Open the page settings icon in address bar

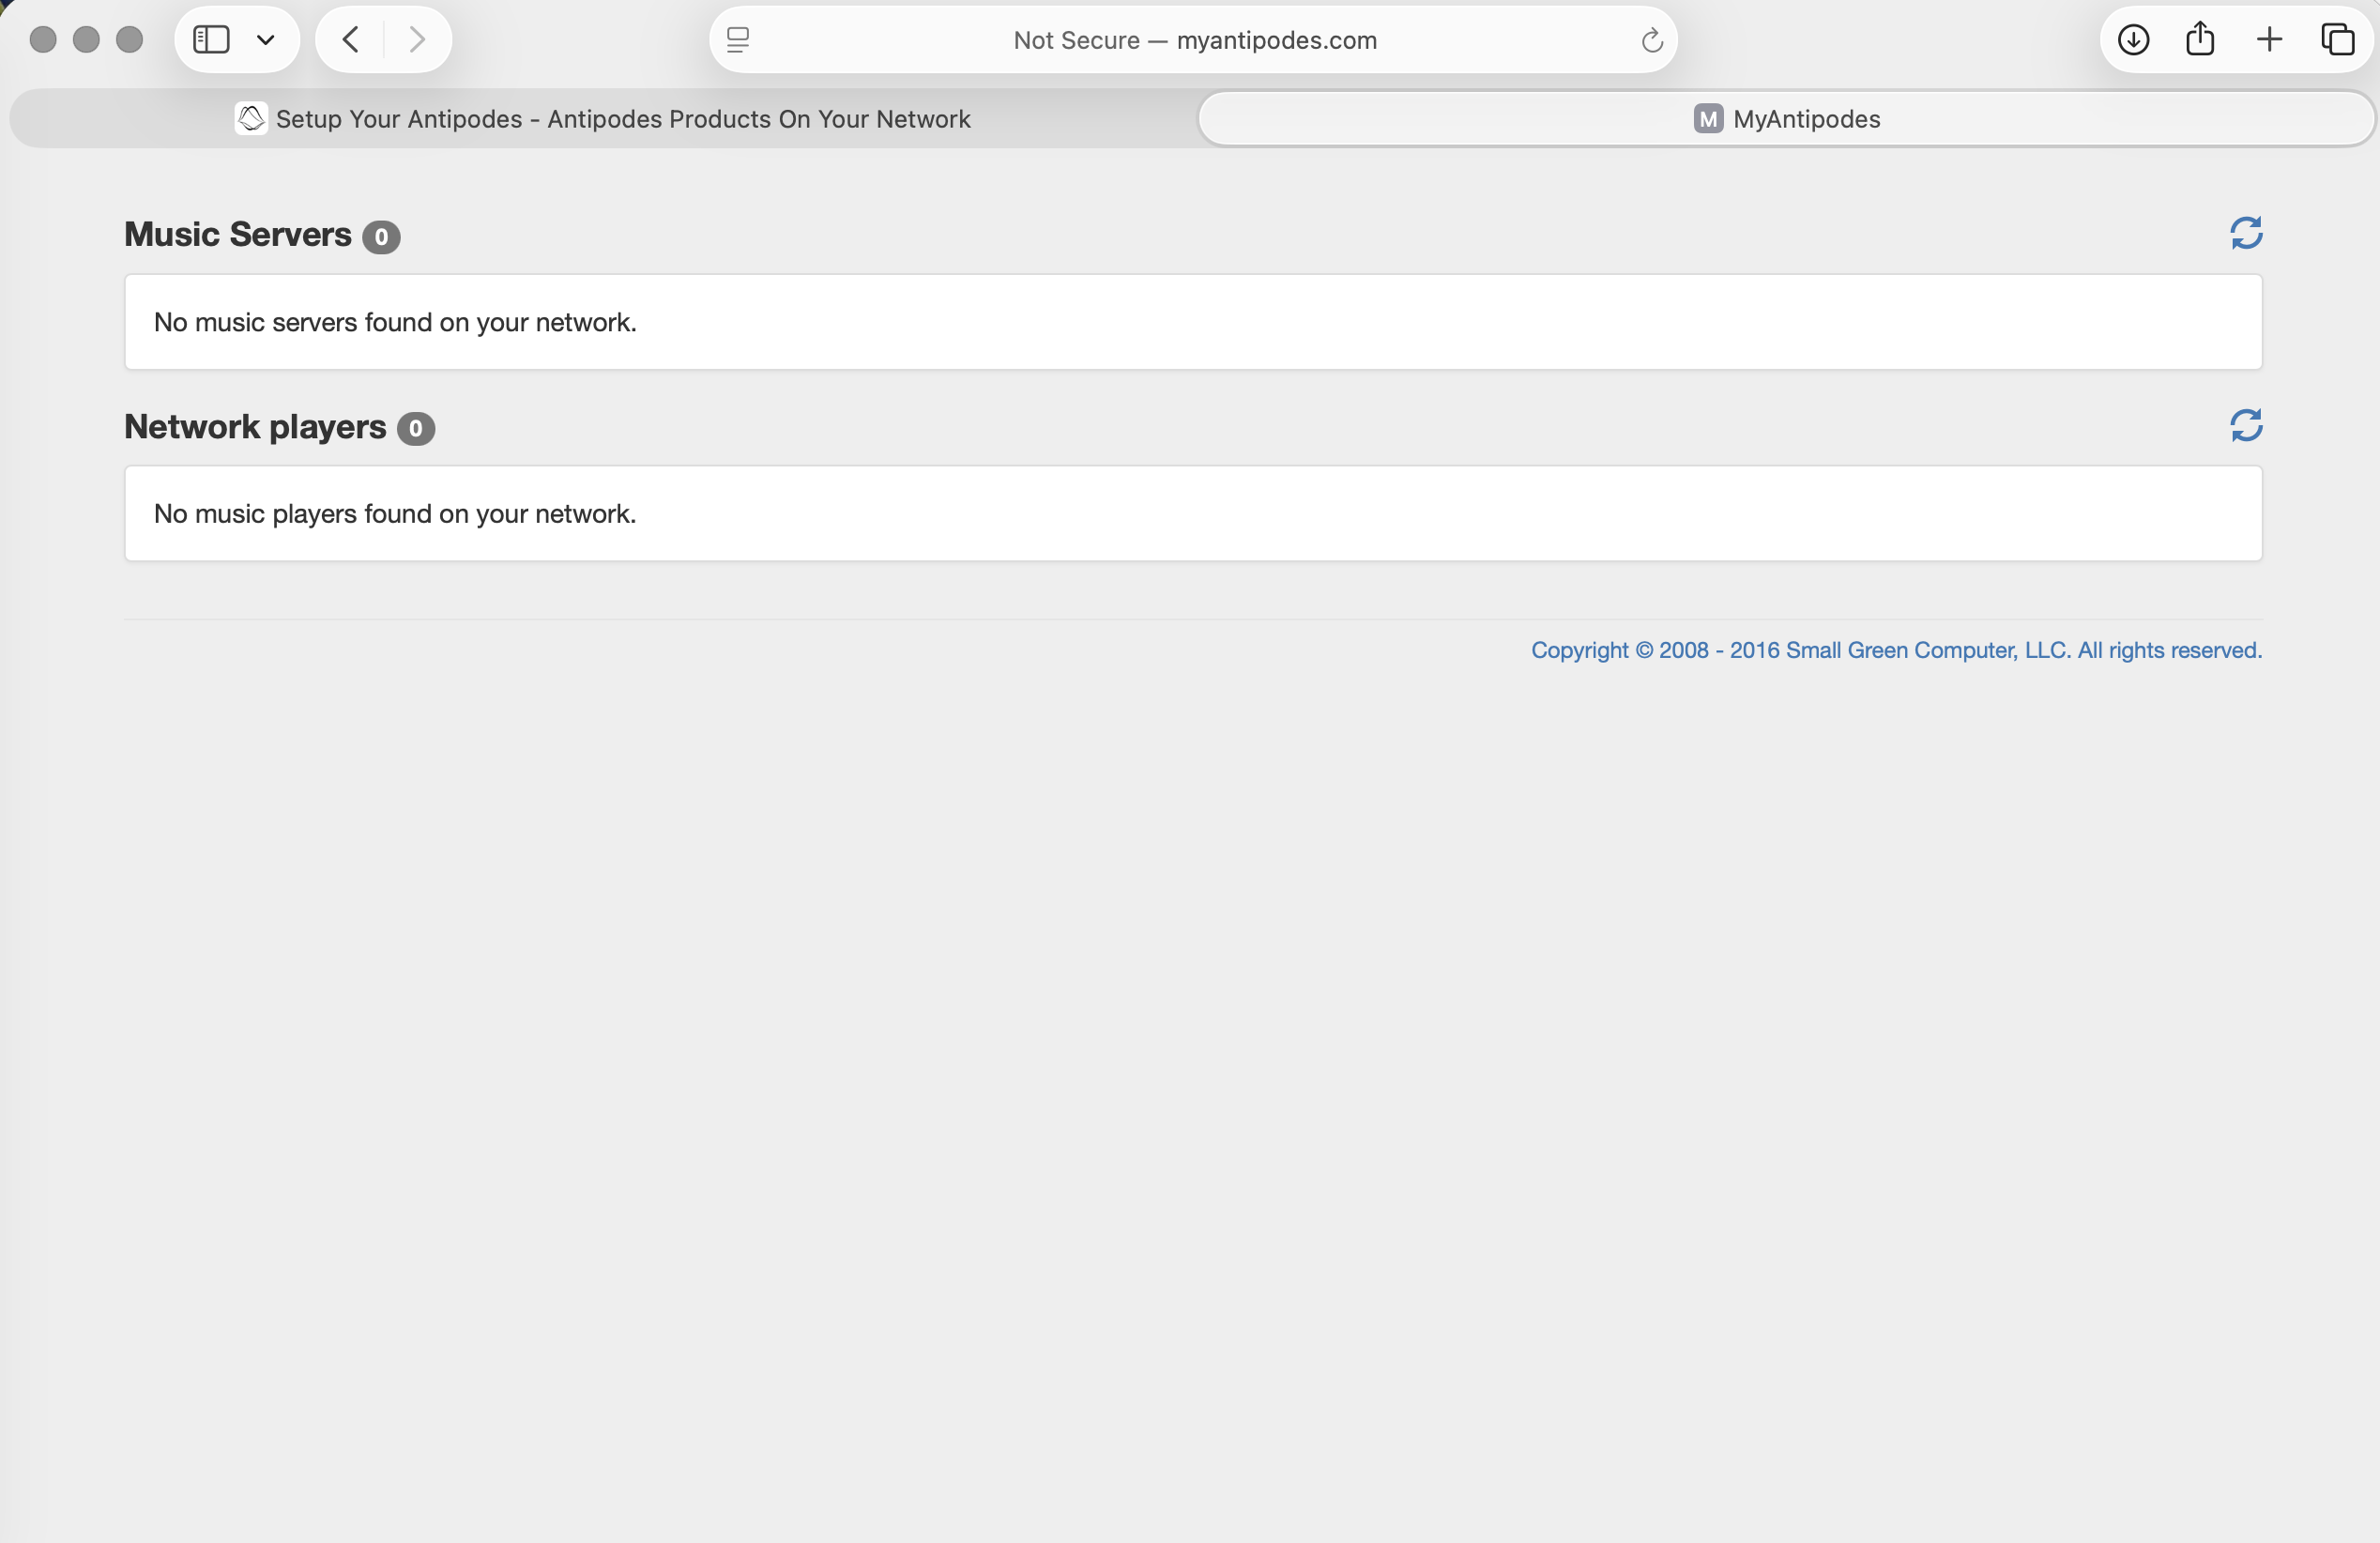click(738, 40)
